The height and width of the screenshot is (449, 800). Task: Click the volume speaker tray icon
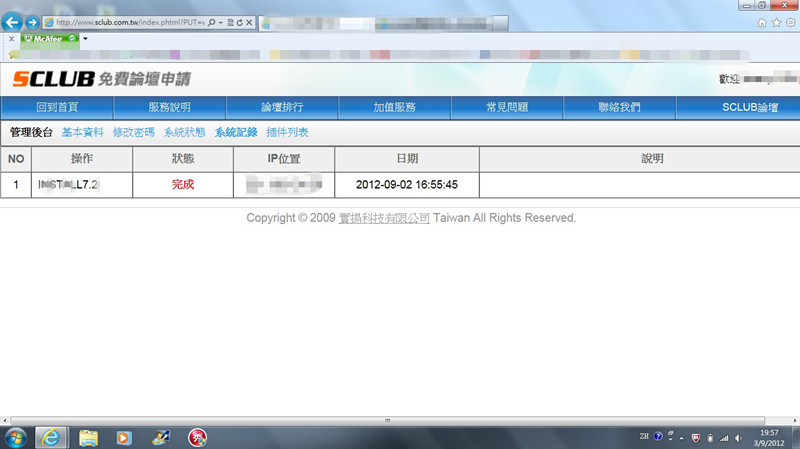click(738, 438)
